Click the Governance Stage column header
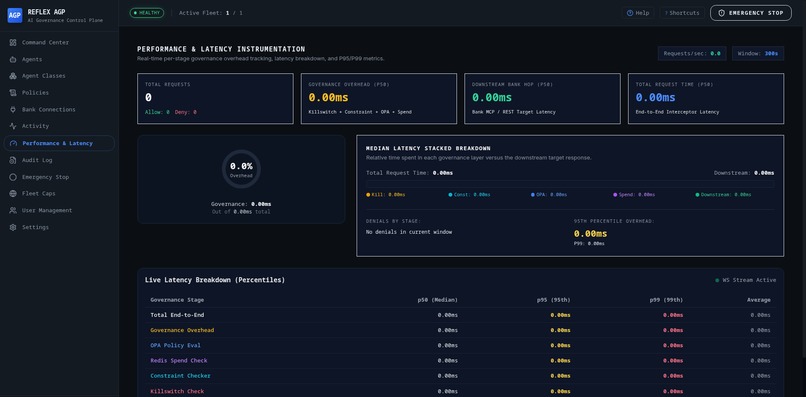This screenshot has width=806, height=397. point(177,300)
